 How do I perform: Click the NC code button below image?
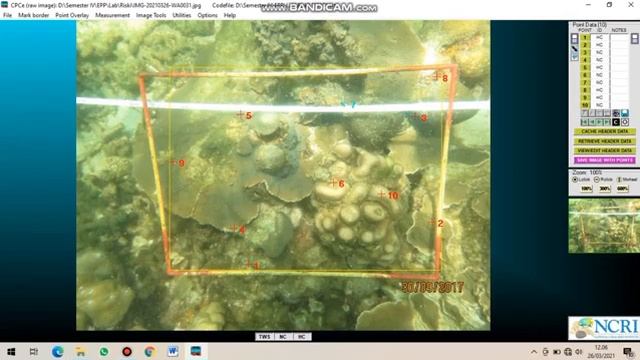pos(282,337)
